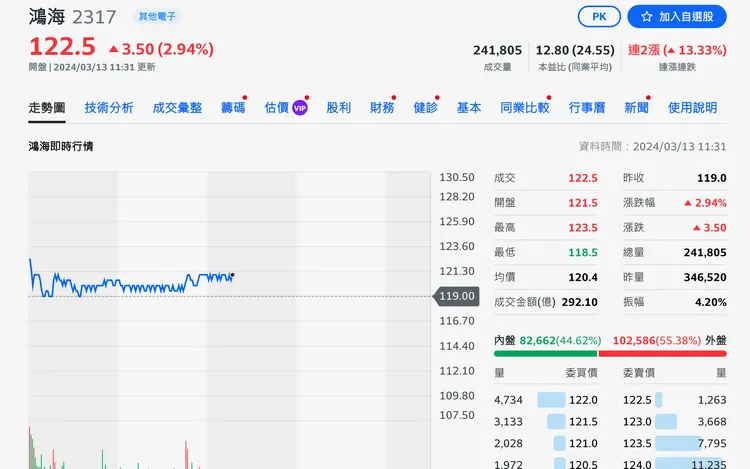Viewport: 750px width, 469px height.
Task: Click the 成交金額(億) 292.10 value
Action: [579, 302]
